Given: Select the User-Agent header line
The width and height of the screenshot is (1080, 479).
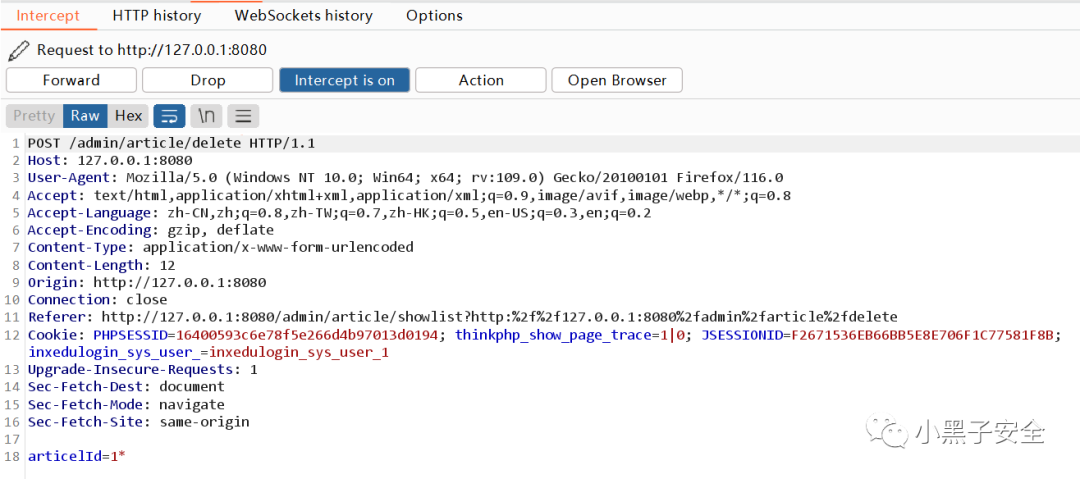Looking at the screenshot, I should pos(405,178).
